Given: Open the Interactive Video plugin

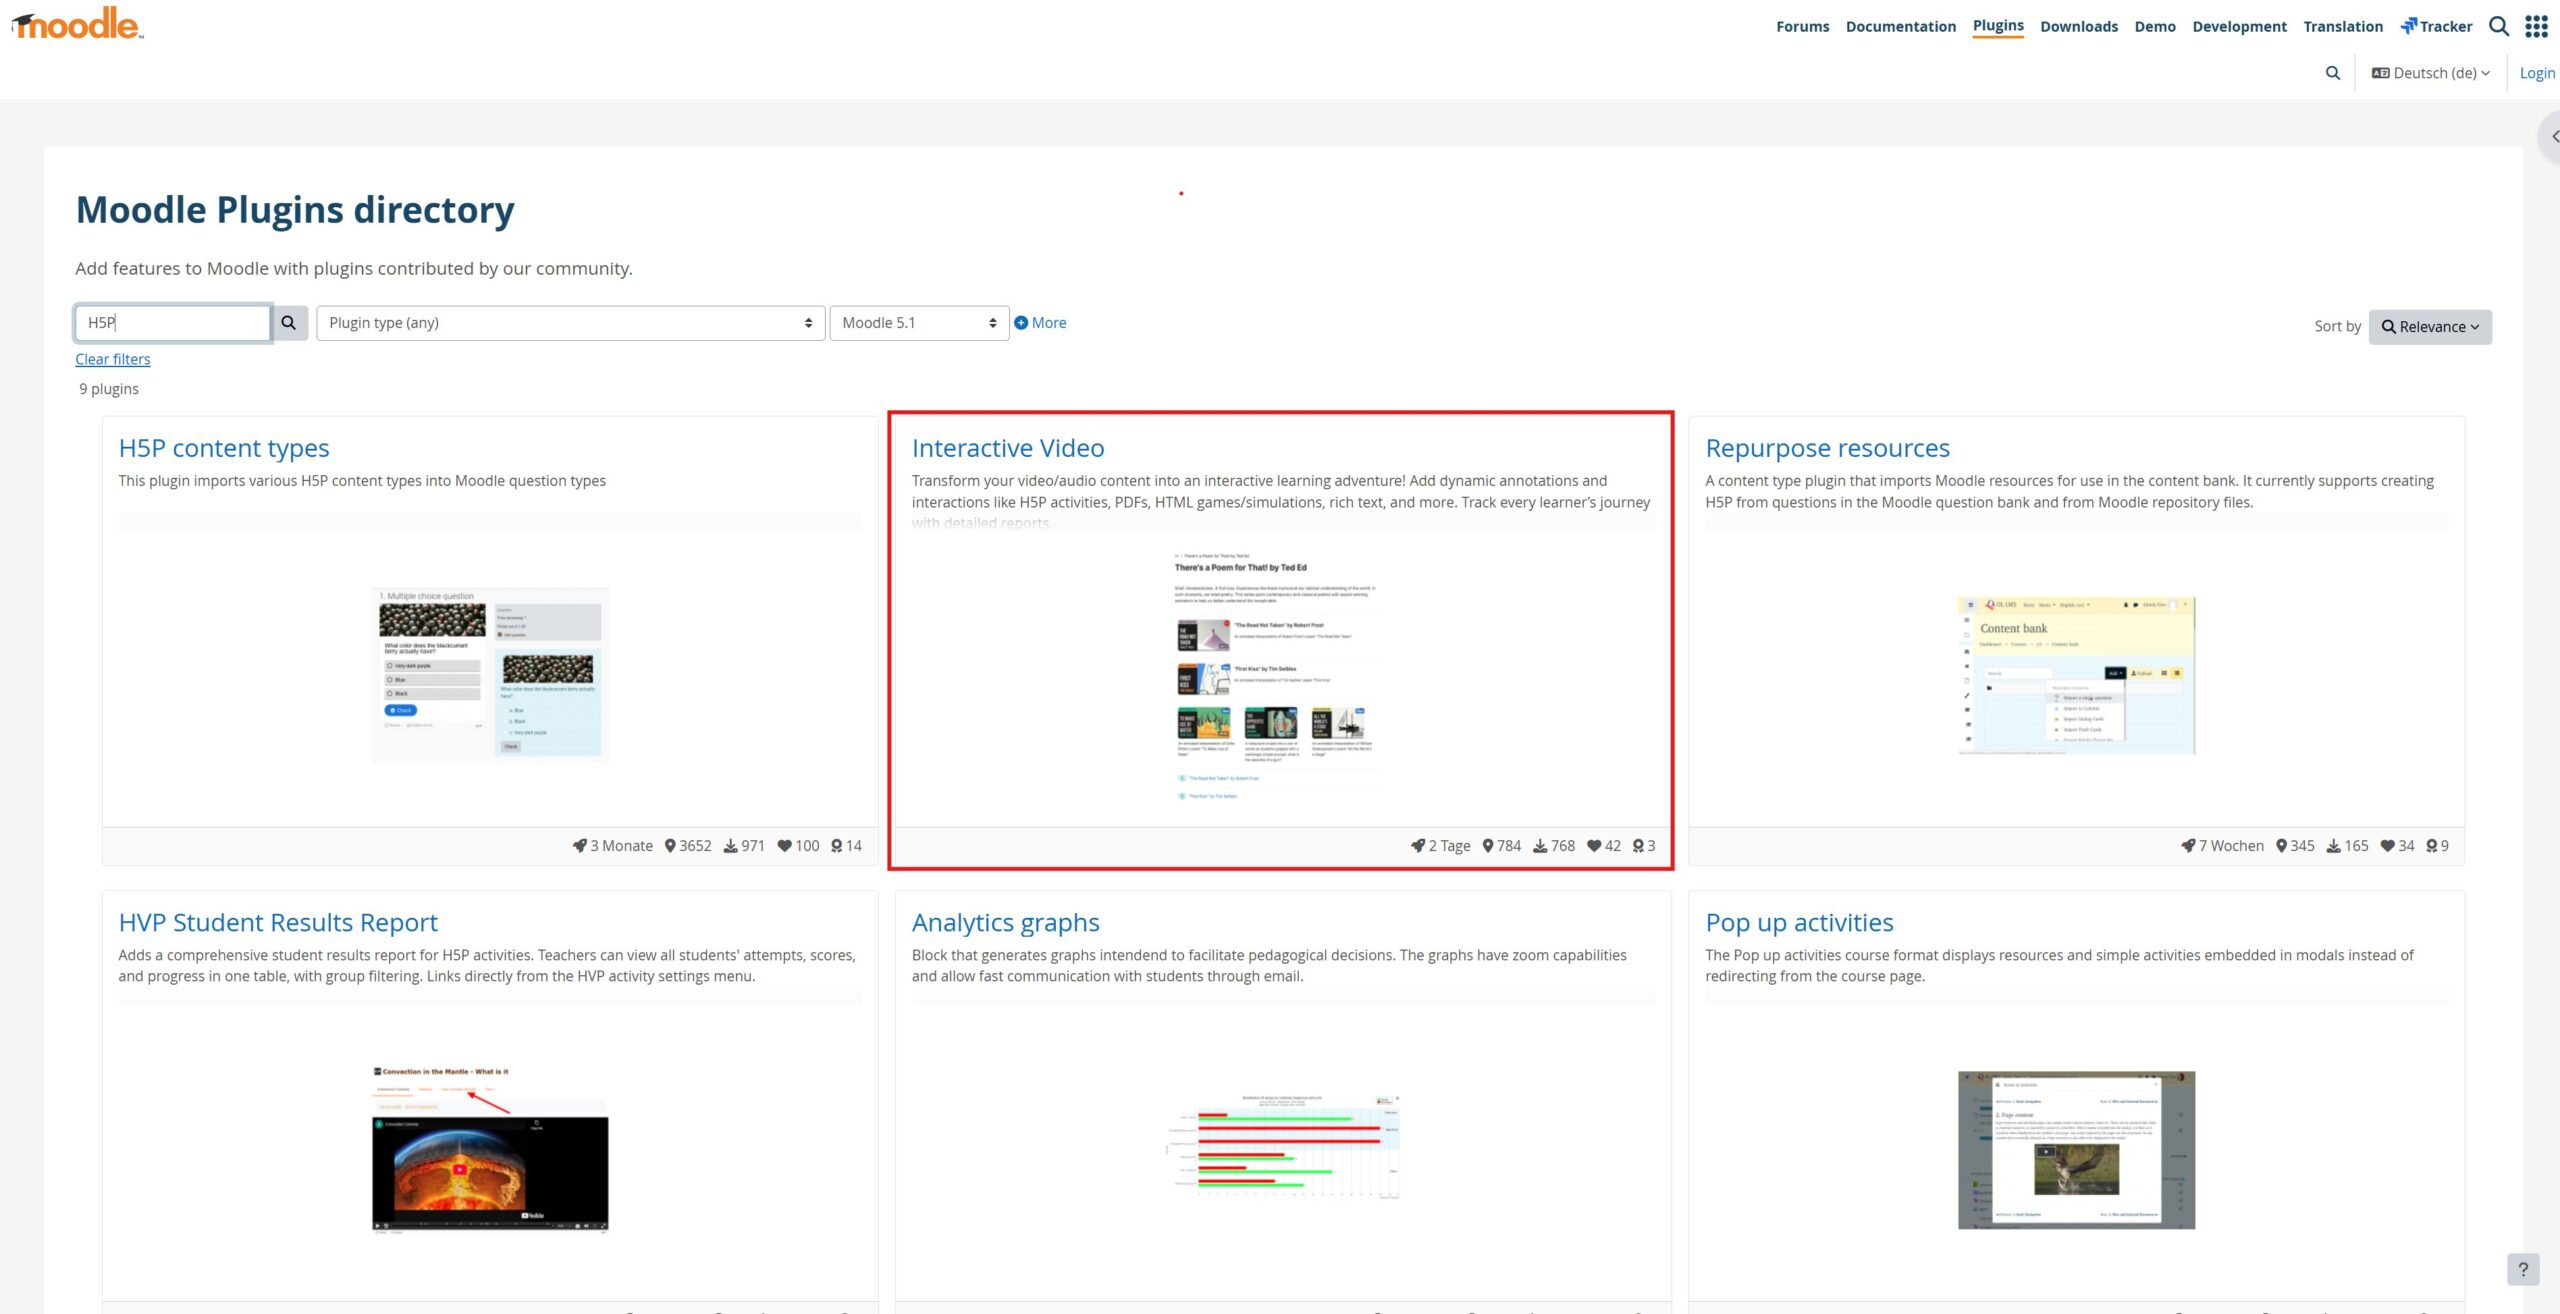Looking at the screenshot, I should point(1008,448).
